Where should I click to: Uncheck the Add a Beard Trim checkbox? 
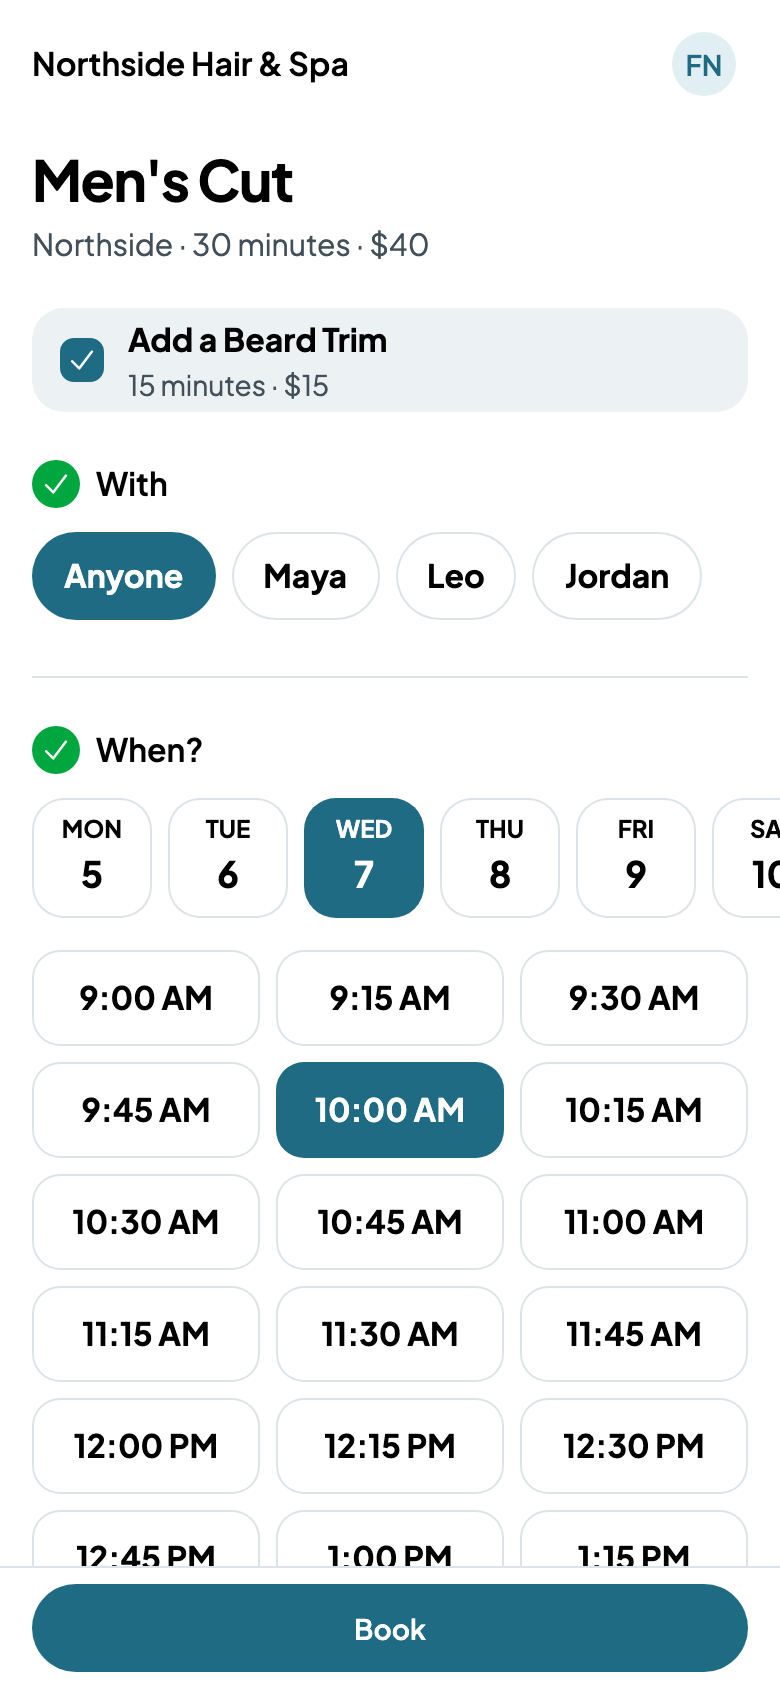pyautogui.click(x=82, y=360)
